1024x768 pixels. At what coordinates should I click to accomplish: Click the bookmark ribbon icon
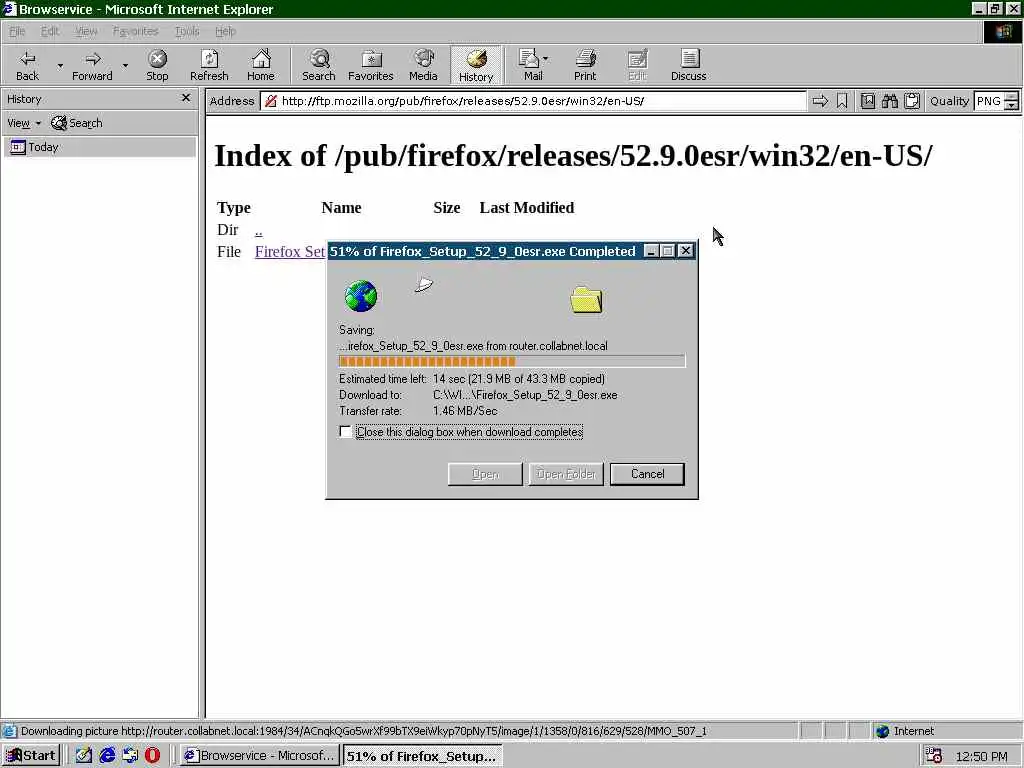pyautogui.click(x=842, y=101)
